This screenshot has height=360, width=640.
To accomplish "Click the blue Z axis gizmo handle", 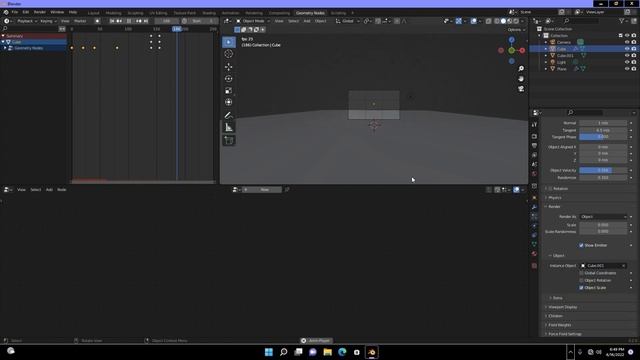I will pos(511,40).
